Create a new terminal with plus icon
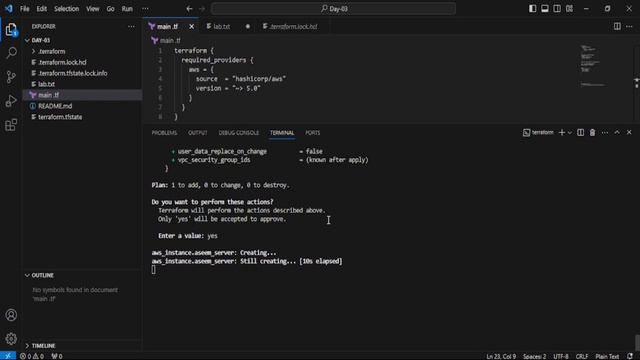Viewport: 640px width, 360px height. (562, 133)
